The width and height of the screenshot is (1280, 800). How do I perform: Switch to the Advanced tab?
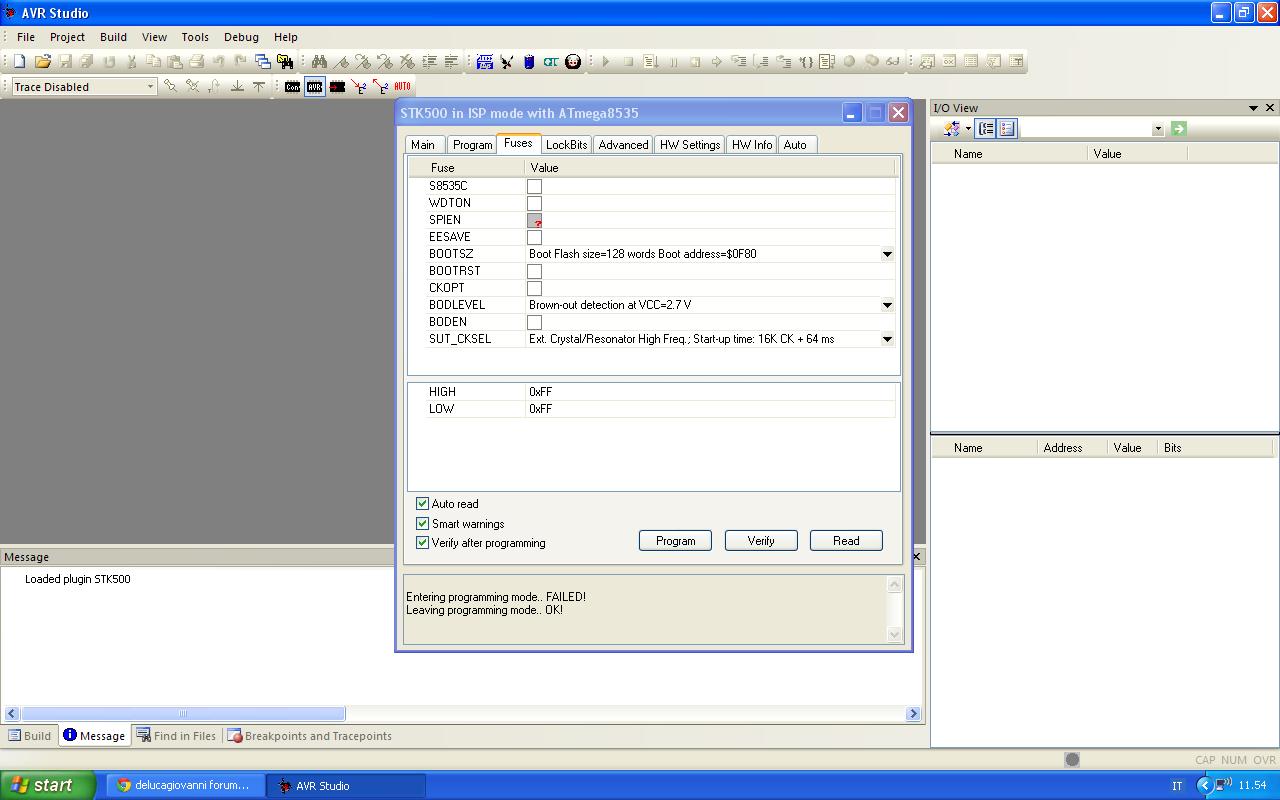[623, 145]
